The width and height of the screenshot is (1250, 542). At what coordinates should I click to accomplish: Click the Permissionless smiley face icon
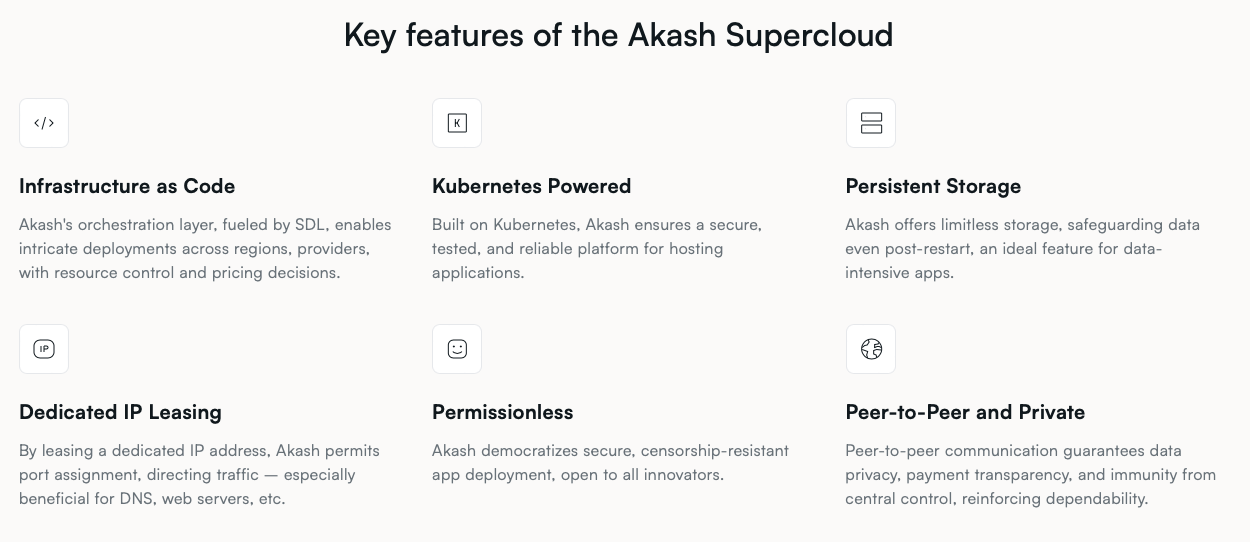[457, 349]
